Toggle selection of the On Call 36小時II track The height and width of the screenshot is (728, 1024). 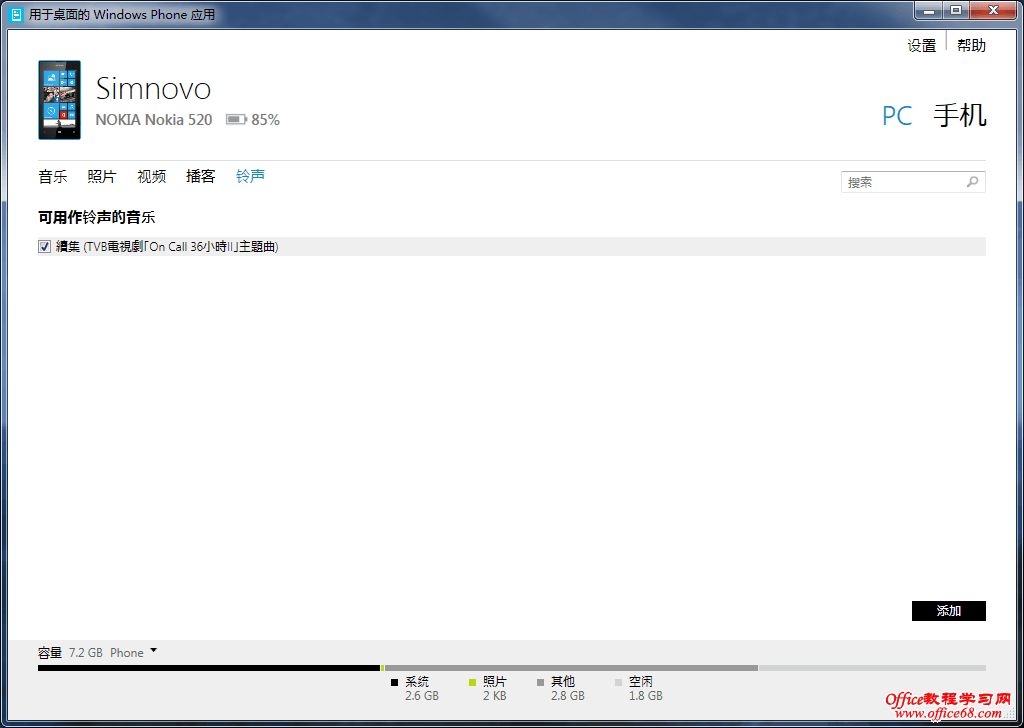[44, 246]
